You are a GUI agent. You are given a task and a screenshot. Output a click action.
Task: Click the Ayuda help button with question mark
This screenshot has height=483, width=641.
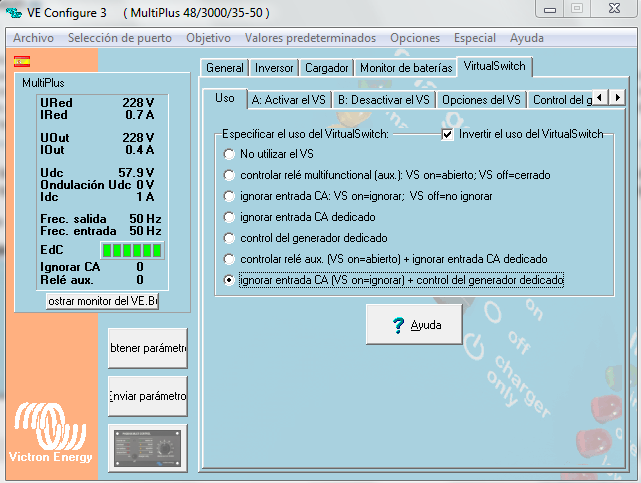tap(414, 325)
